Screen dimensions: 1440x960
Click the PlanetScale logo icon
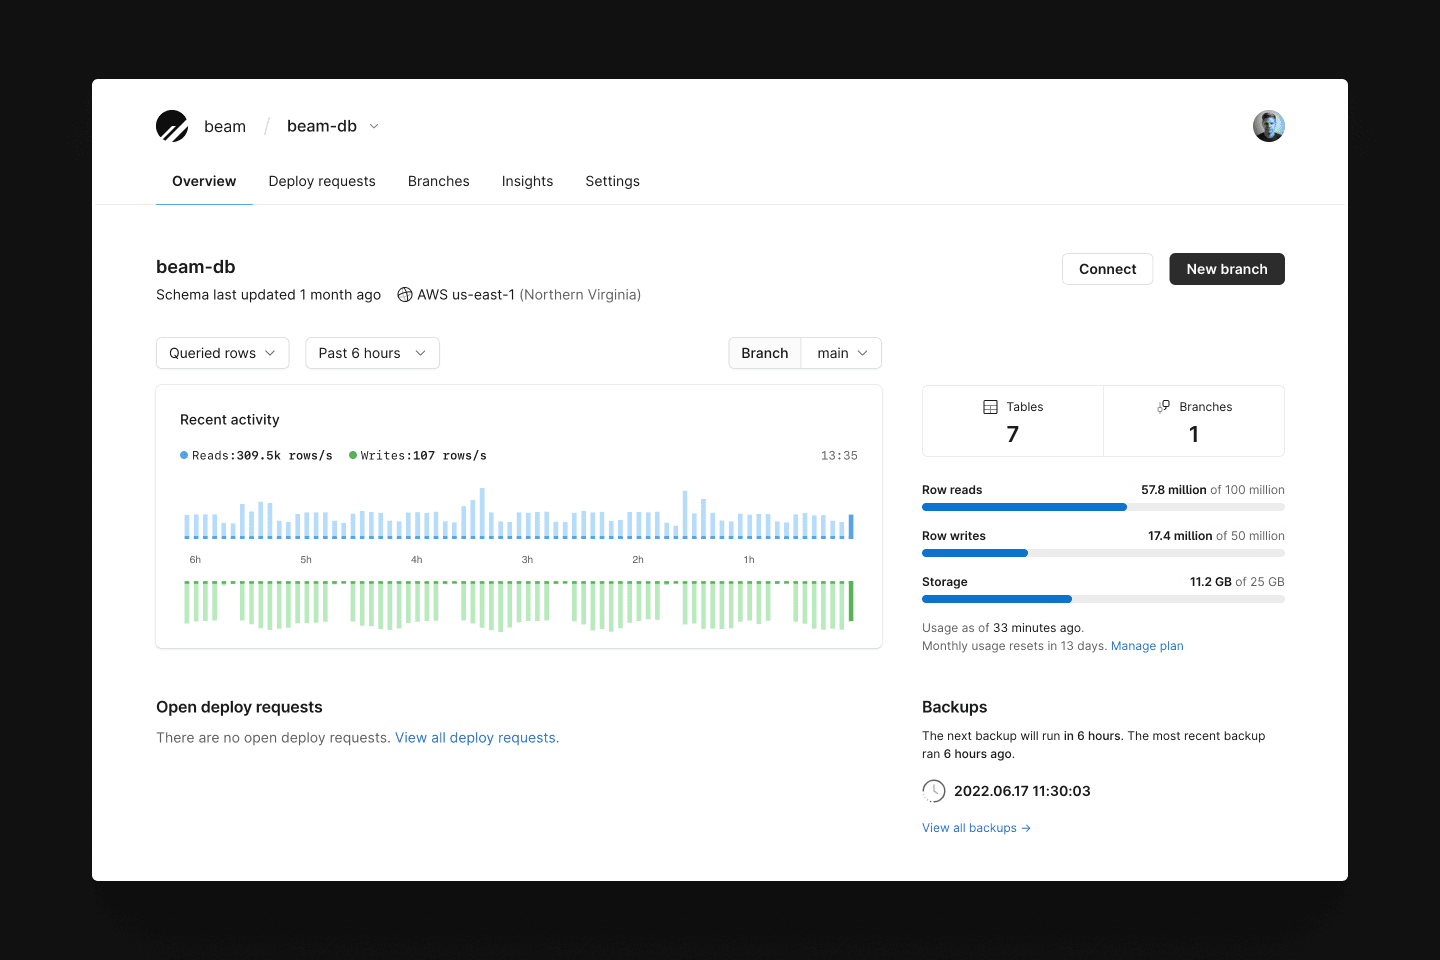tap(172, 126)
